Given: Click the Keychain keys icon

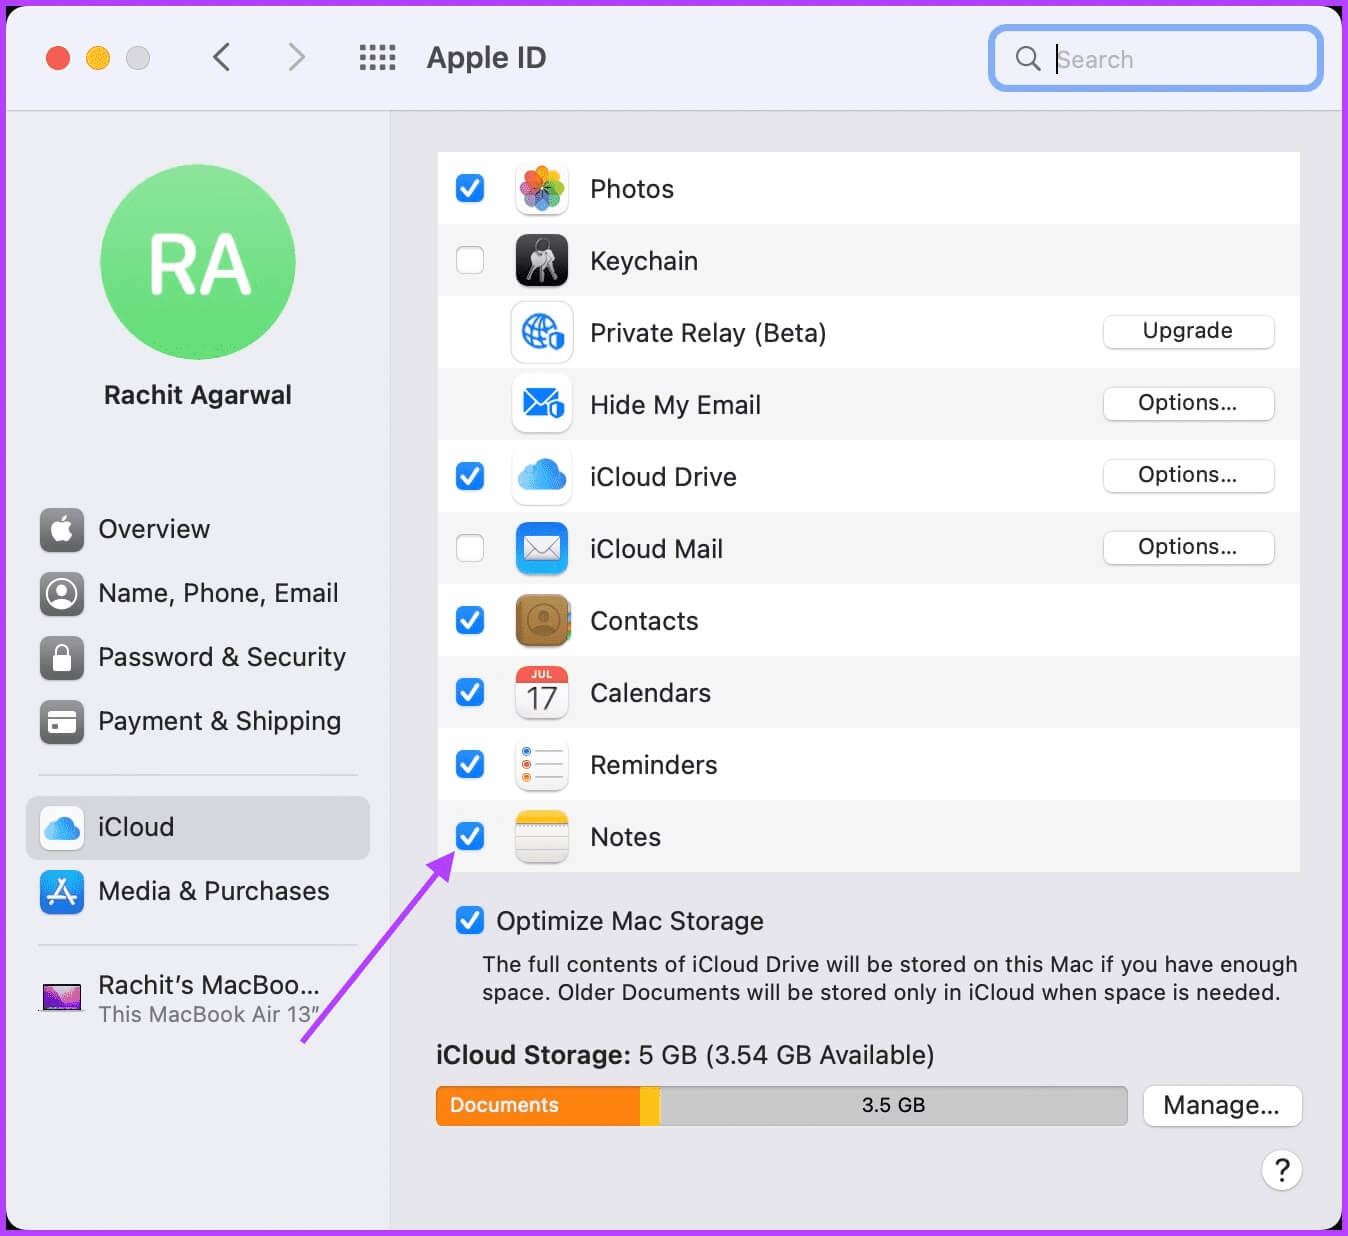Looking at the screenshot, I should [x=542, y=260].
